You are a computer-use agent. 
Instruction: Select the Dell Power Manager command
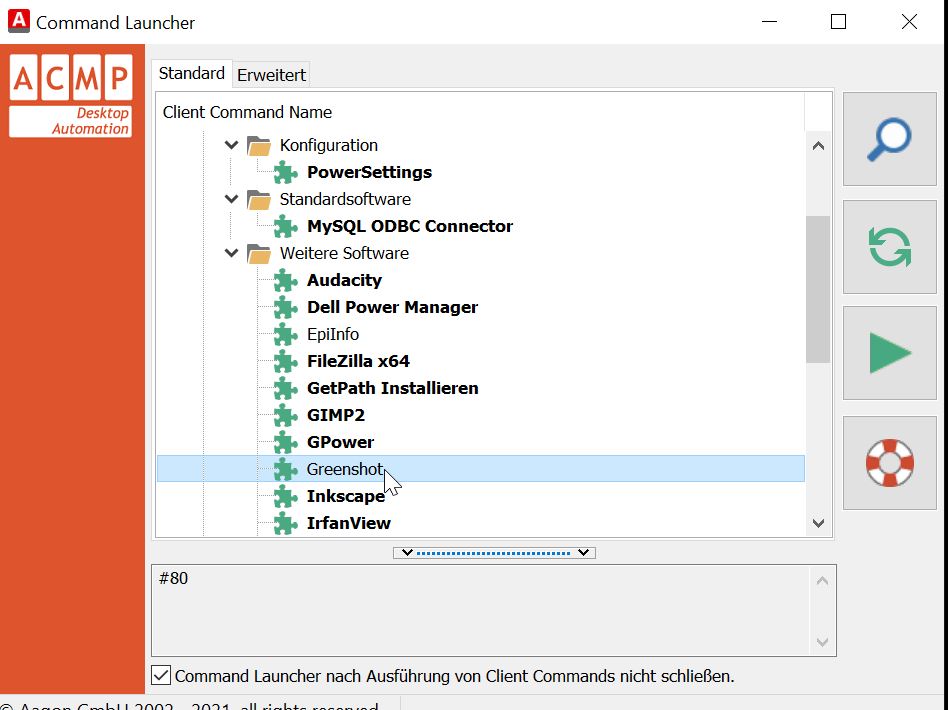point(392,307)
